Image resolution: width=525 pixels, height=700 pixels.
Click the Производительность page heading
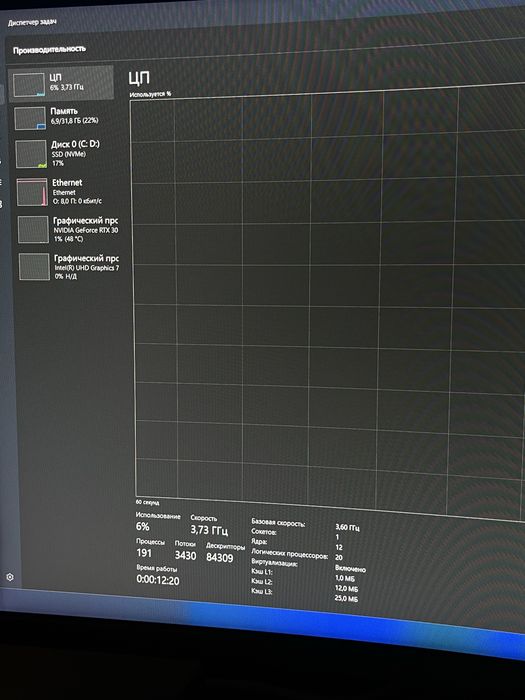pyautogui.click(x=49, y=50)
